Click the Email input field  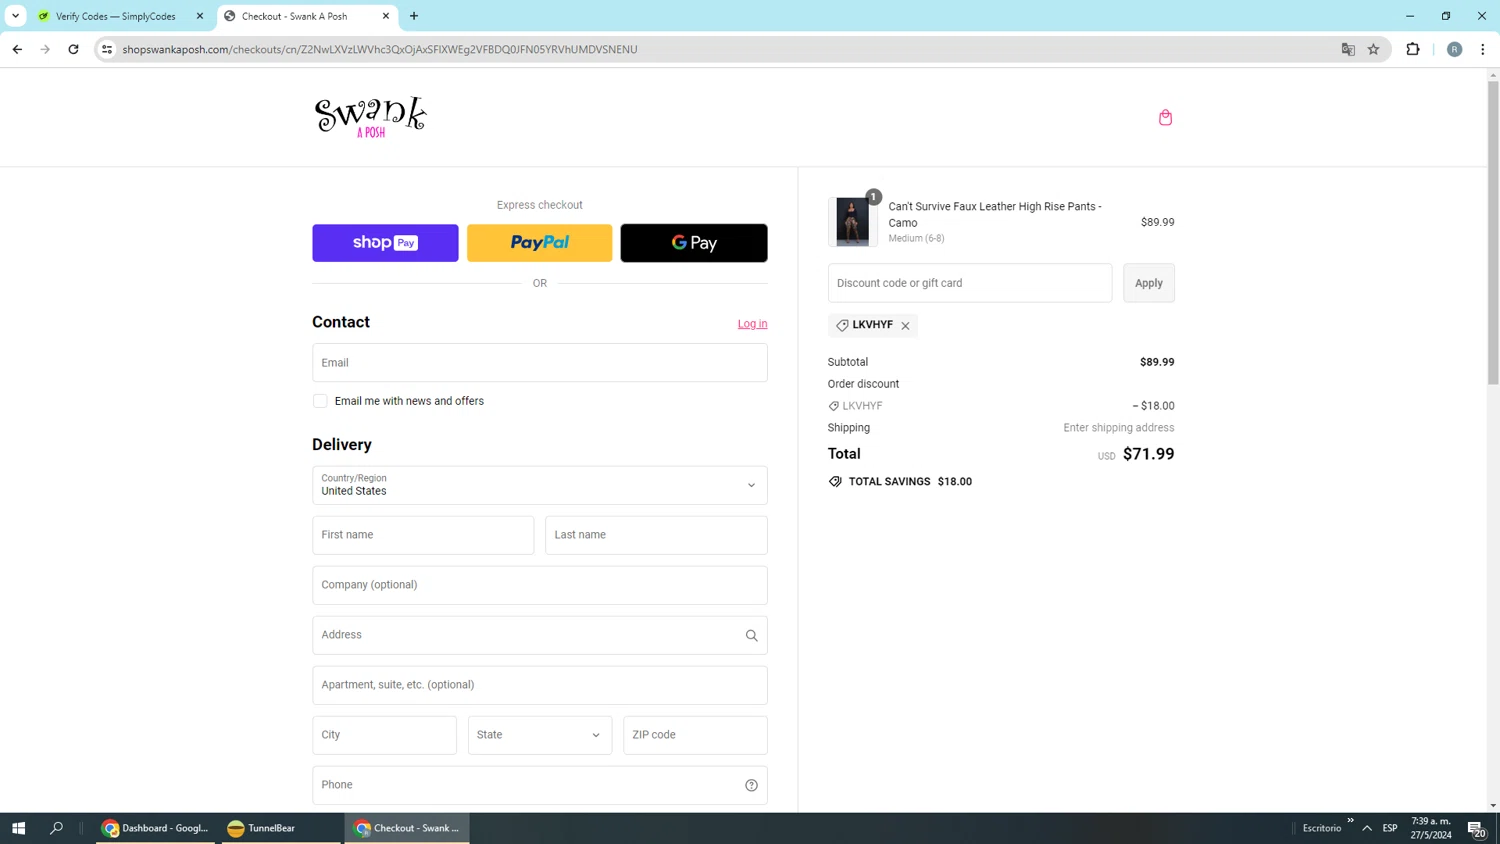pyautogui.click(x=540, y=363)
